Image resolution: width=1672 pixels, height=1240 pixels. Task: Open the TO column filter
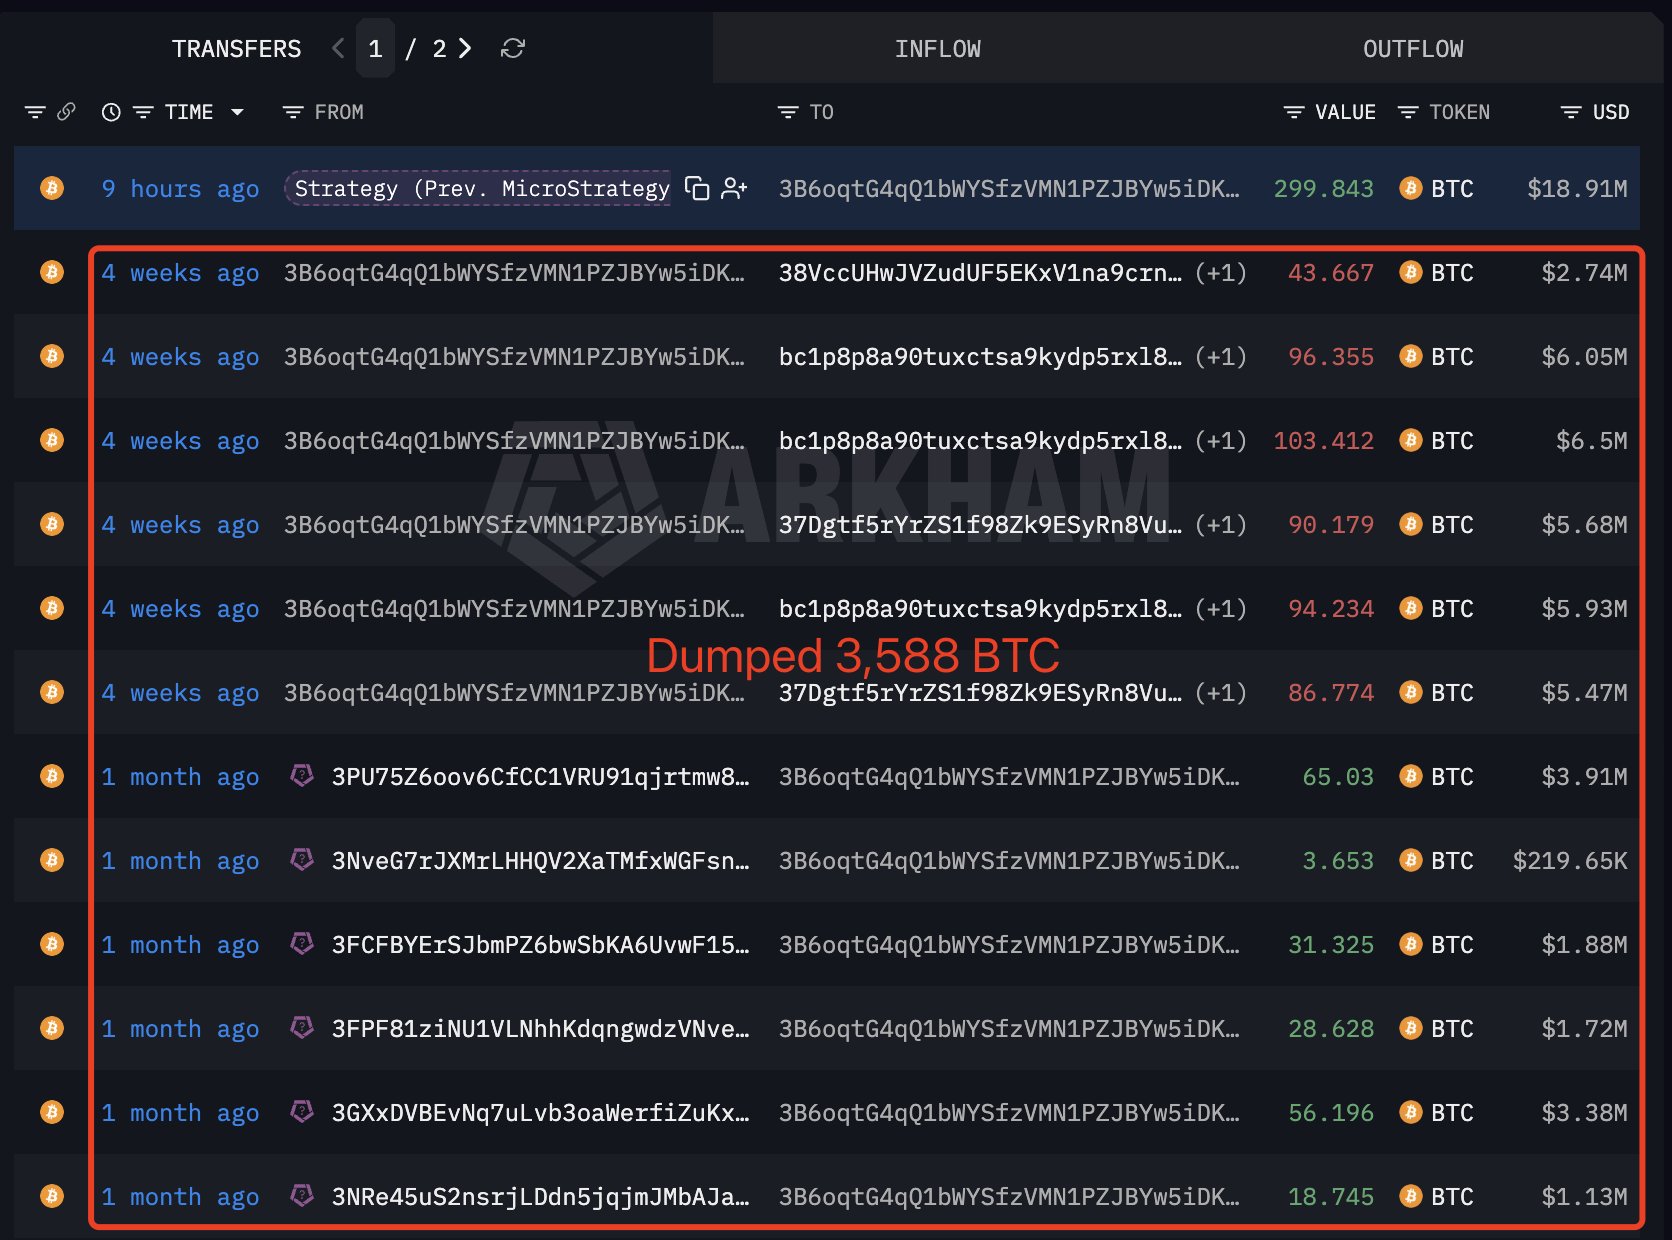pyautogui.click(x=788, y=112)
